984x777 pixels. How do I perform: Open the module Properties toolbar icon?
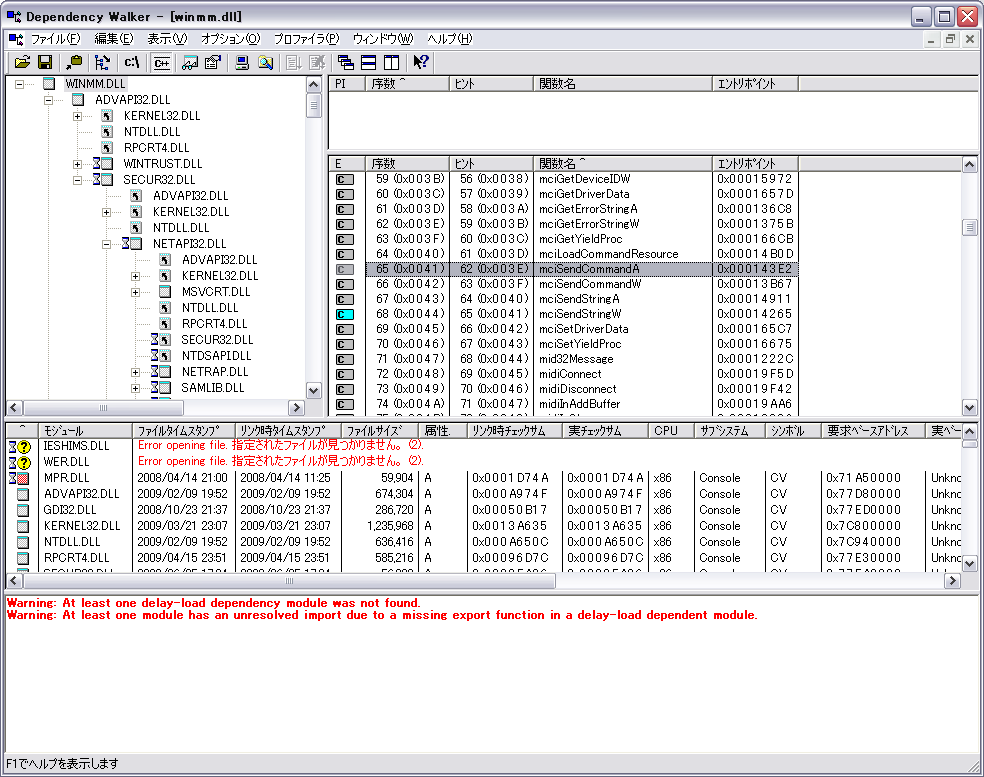213,62
